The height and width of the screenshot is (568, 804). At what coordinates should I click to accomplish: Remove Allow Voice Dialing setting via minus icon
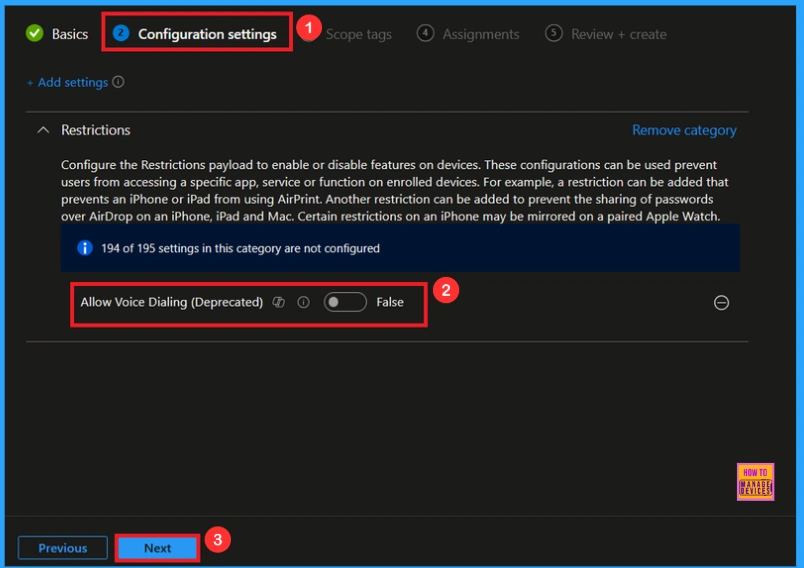coord(721,303)
